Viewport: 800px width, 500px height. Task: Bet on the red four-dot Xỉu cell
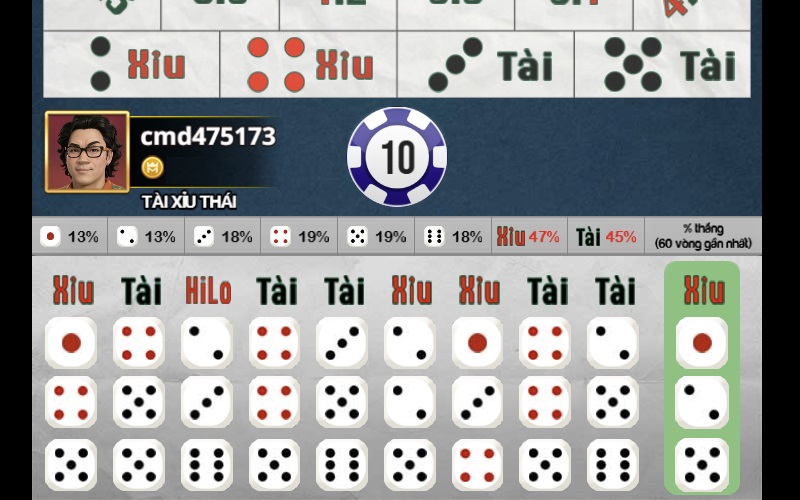coord(308,64)
